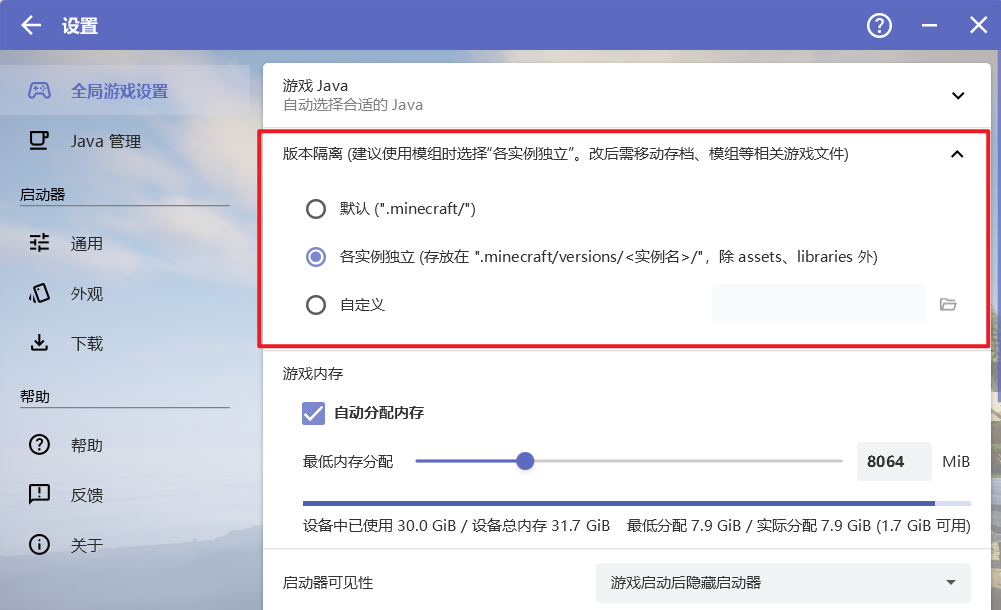1001x610 pixels.
Task: Open the folder browser for custom path
Action: tap(948, 303)
